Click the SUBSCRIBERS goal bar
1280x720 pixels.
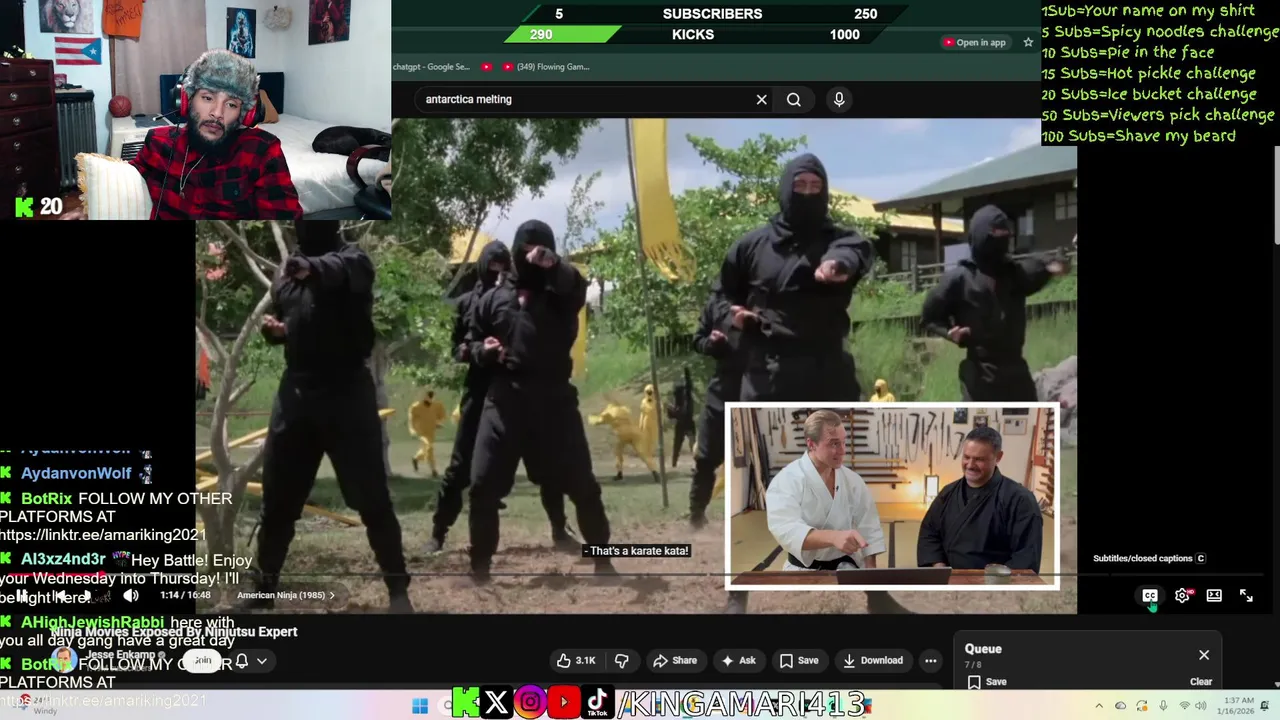tap(712, 13)
